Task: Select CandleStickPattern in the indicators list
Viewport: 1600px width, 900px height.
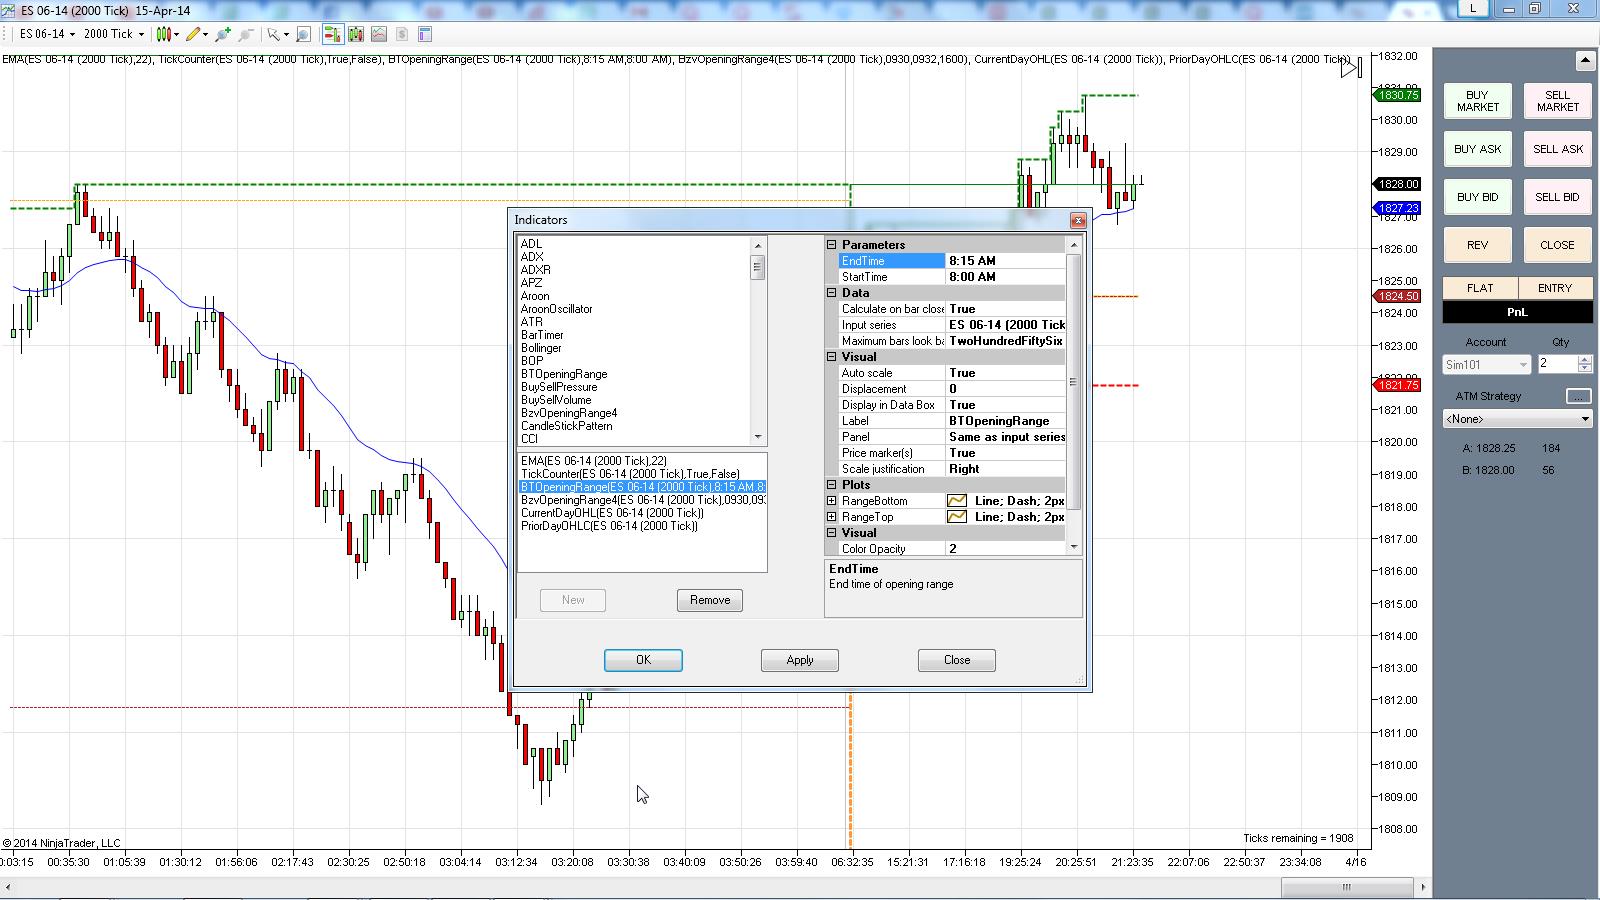Action: [567, 426]
